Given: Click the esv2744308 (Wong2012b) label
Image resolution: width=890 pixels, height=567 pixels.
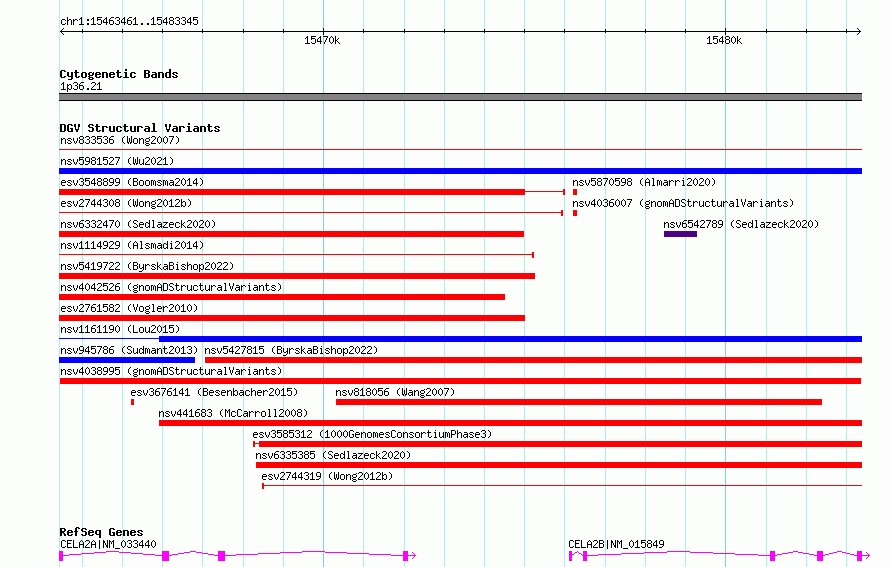Looking at the screenshot, I should pos(126,203).
